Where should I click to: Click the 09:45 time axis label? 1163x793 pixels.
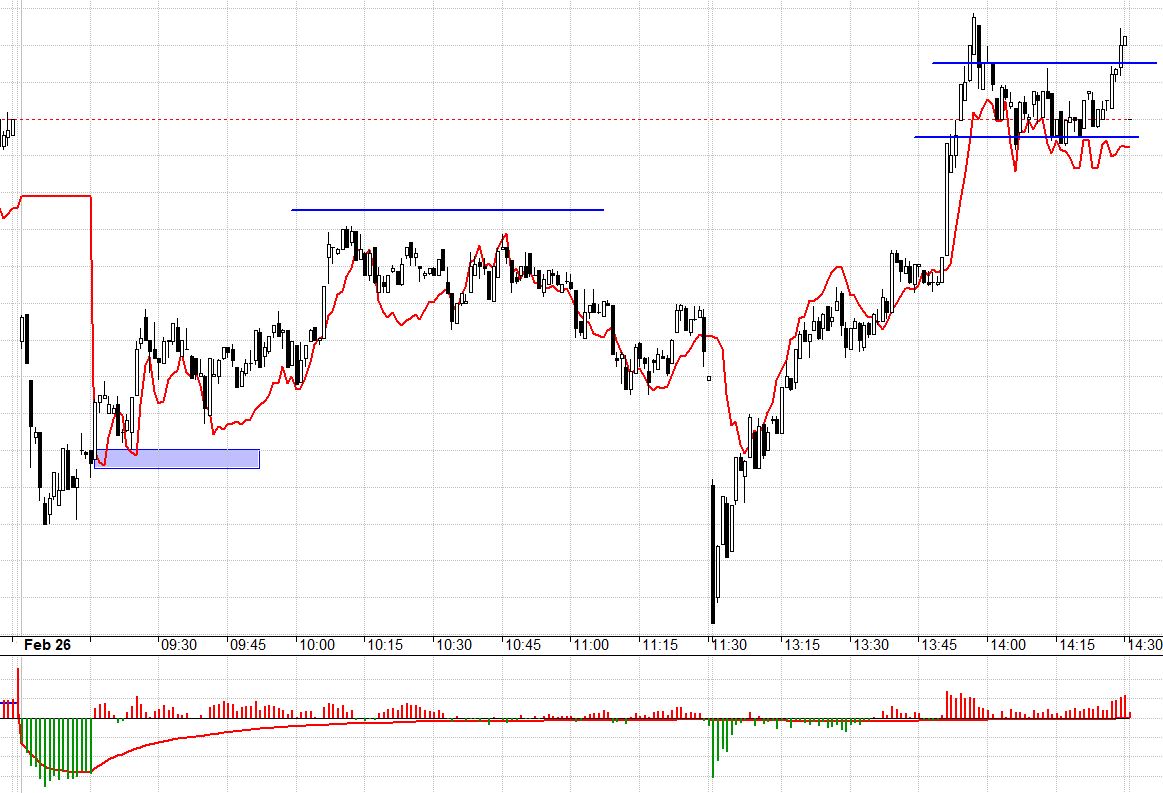[x=248, y=645]
